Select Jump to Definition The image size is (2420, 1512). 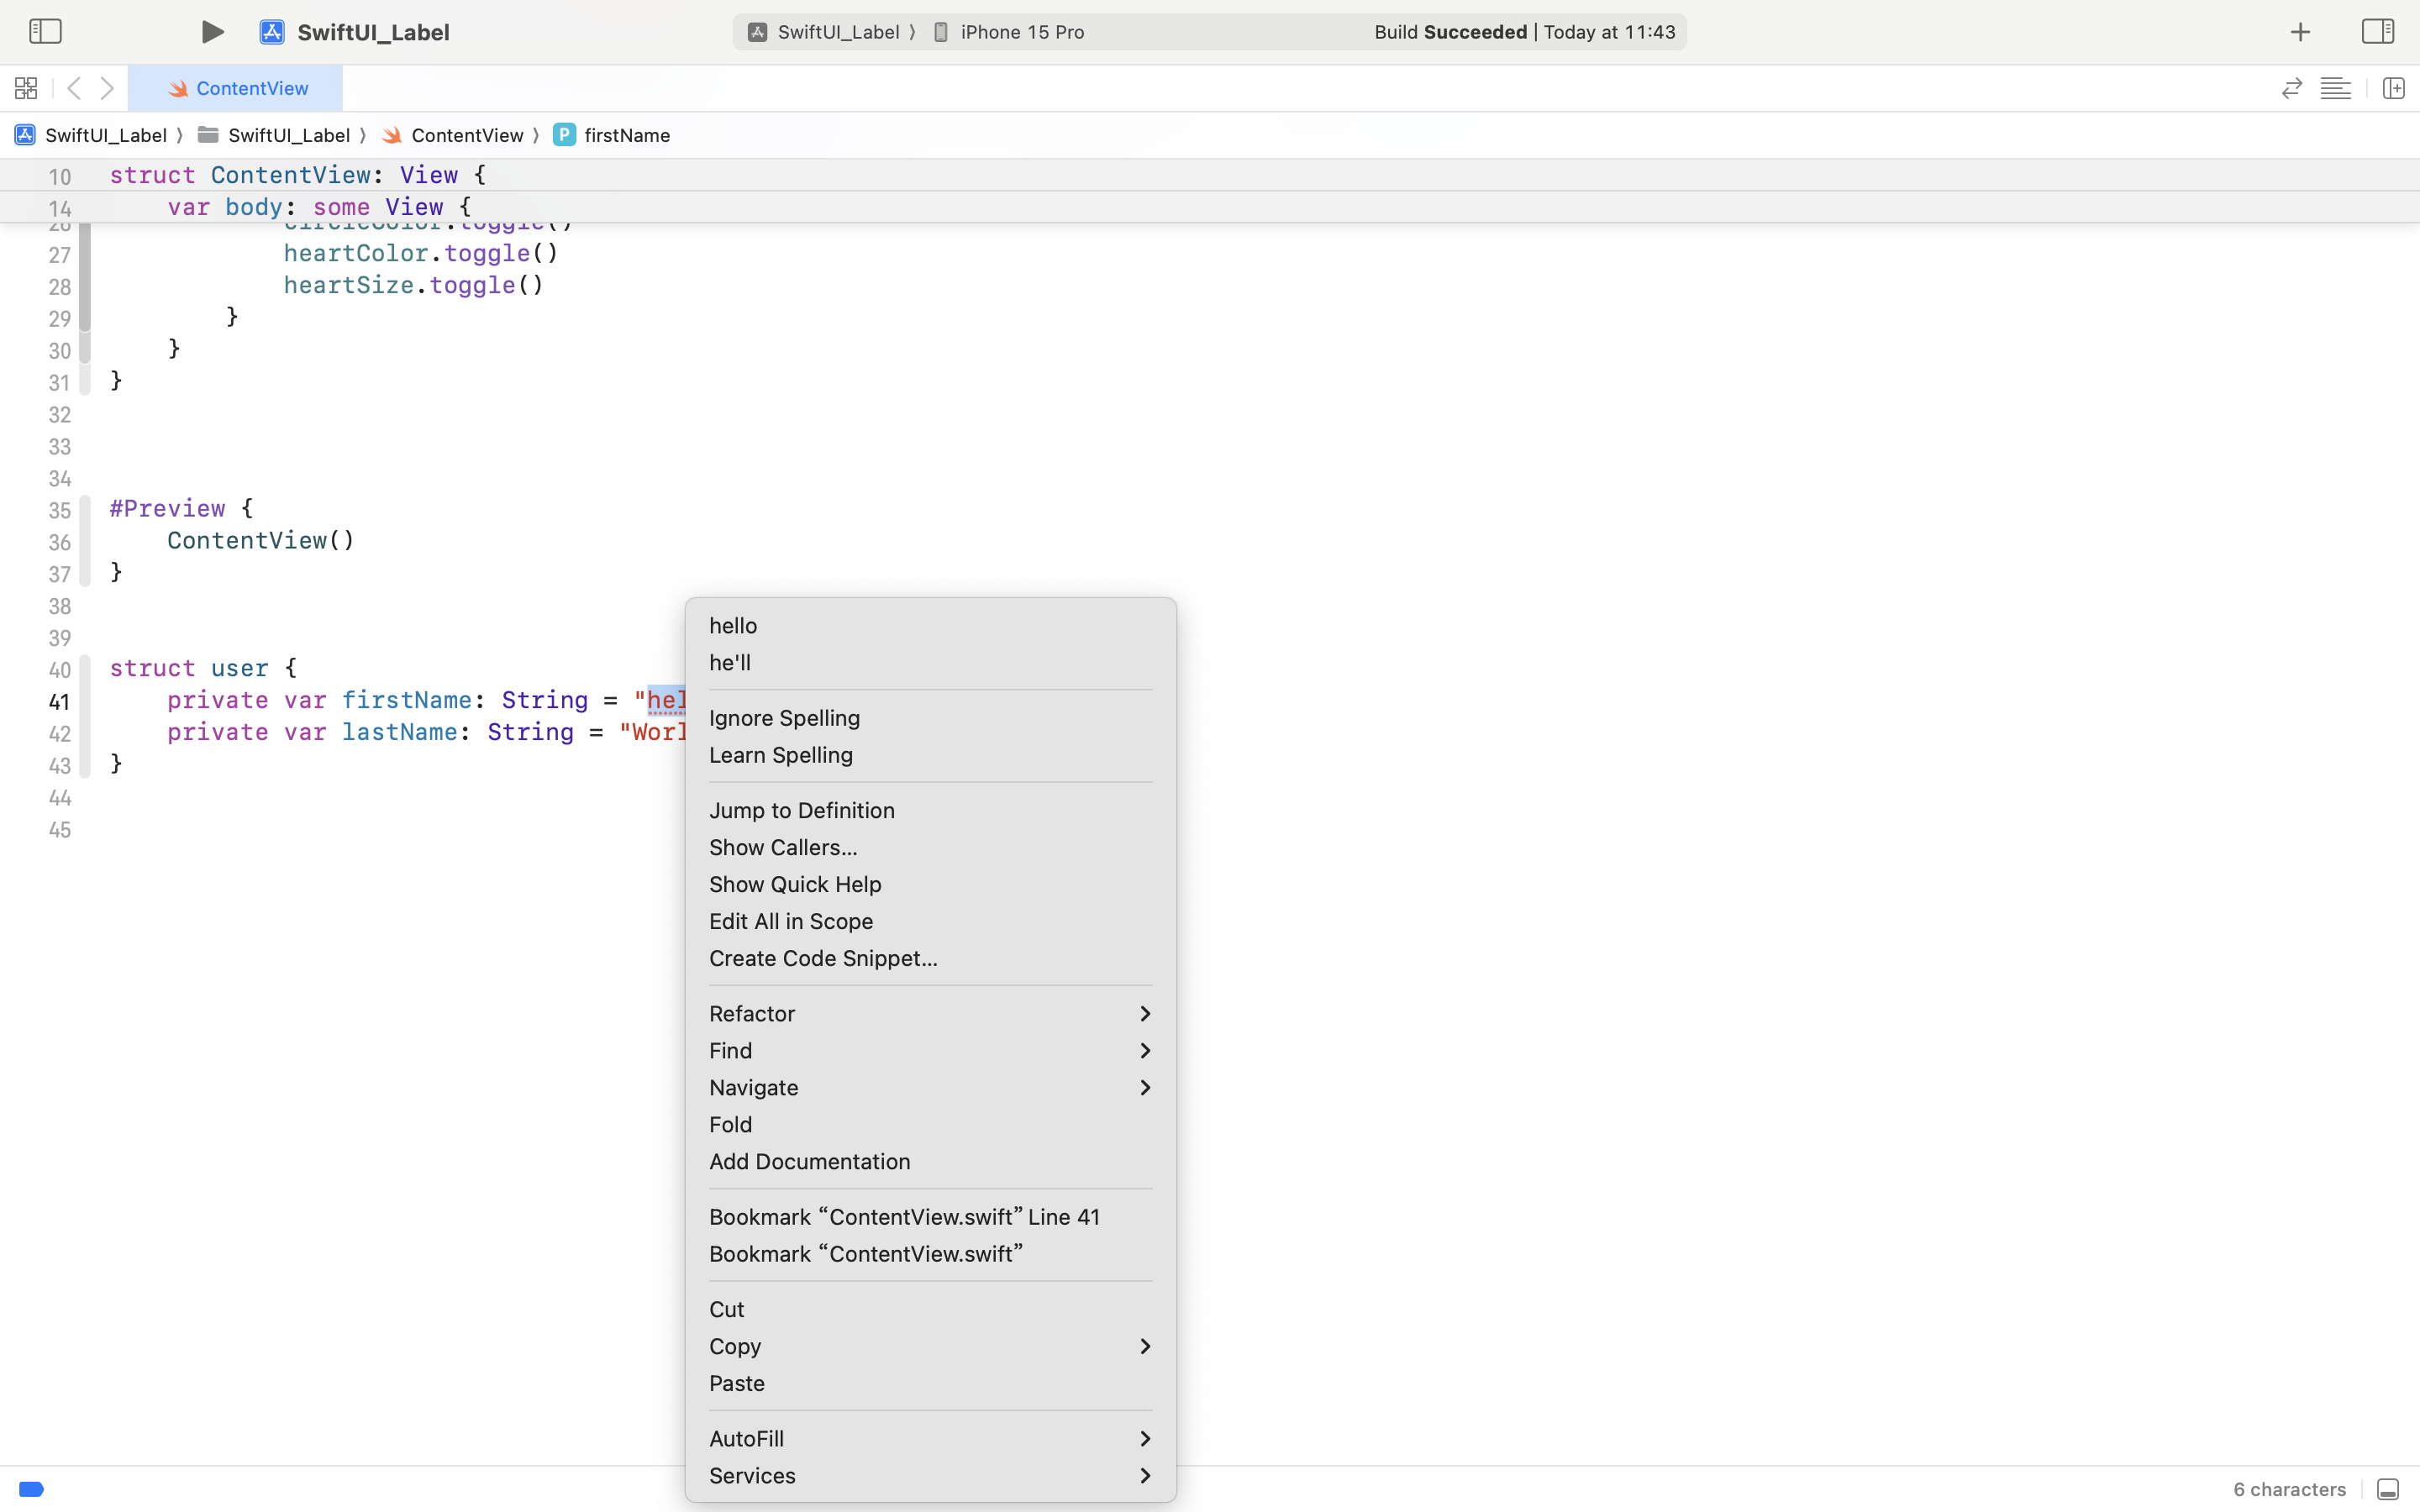801,810
